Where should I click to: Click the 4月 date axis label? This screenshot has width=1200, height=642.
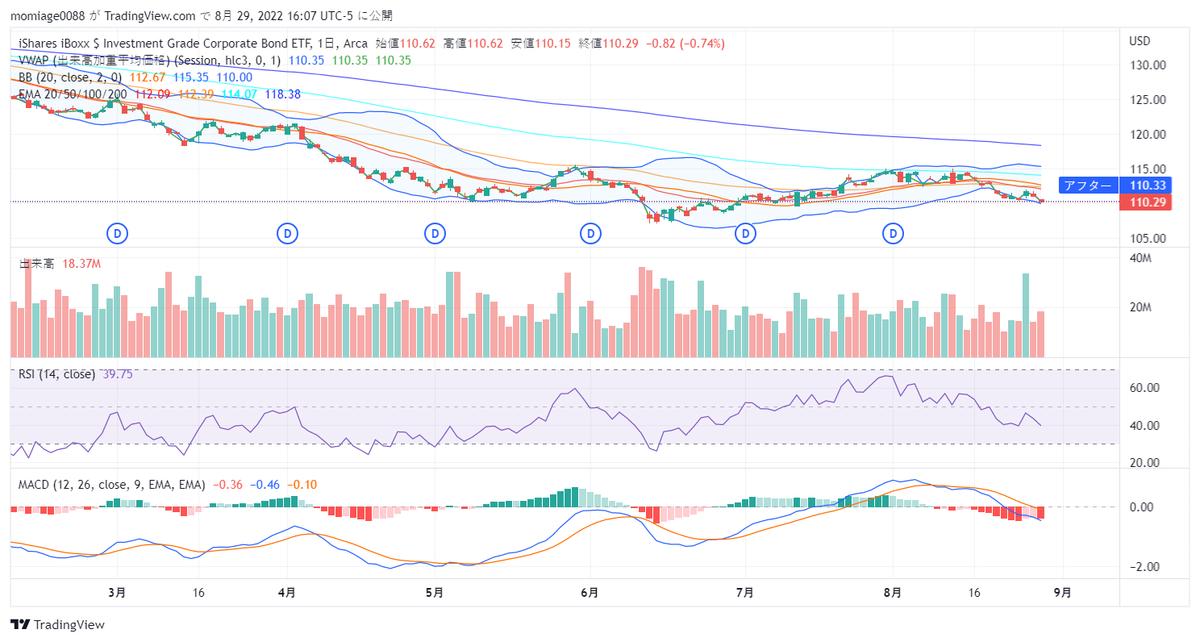tap(287, 592)
